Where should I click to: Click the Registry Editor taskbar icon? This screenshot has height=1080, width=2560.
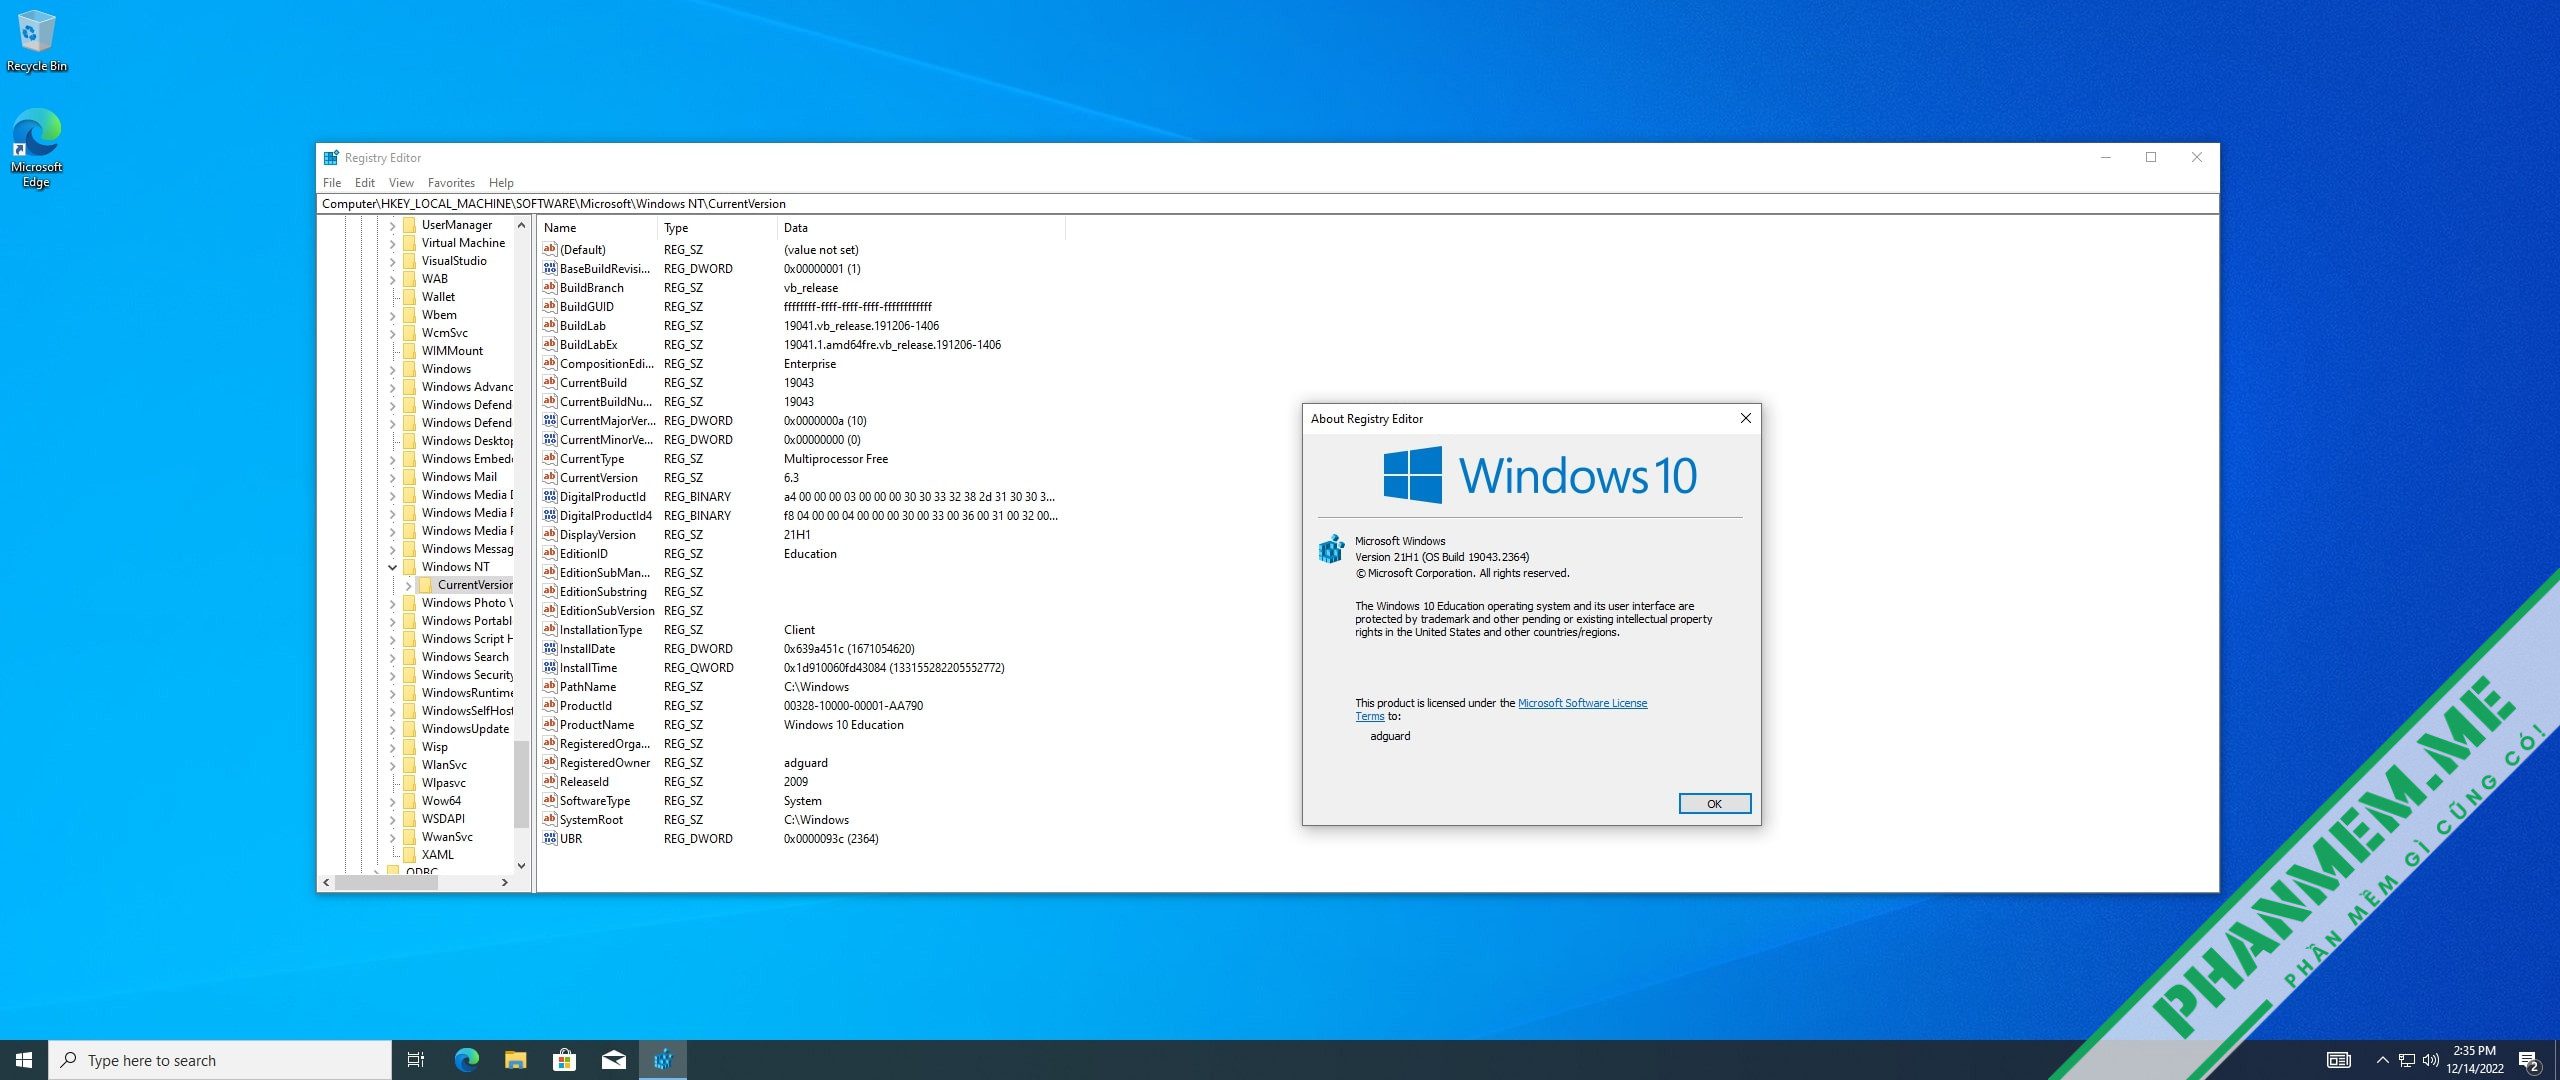663,1060
